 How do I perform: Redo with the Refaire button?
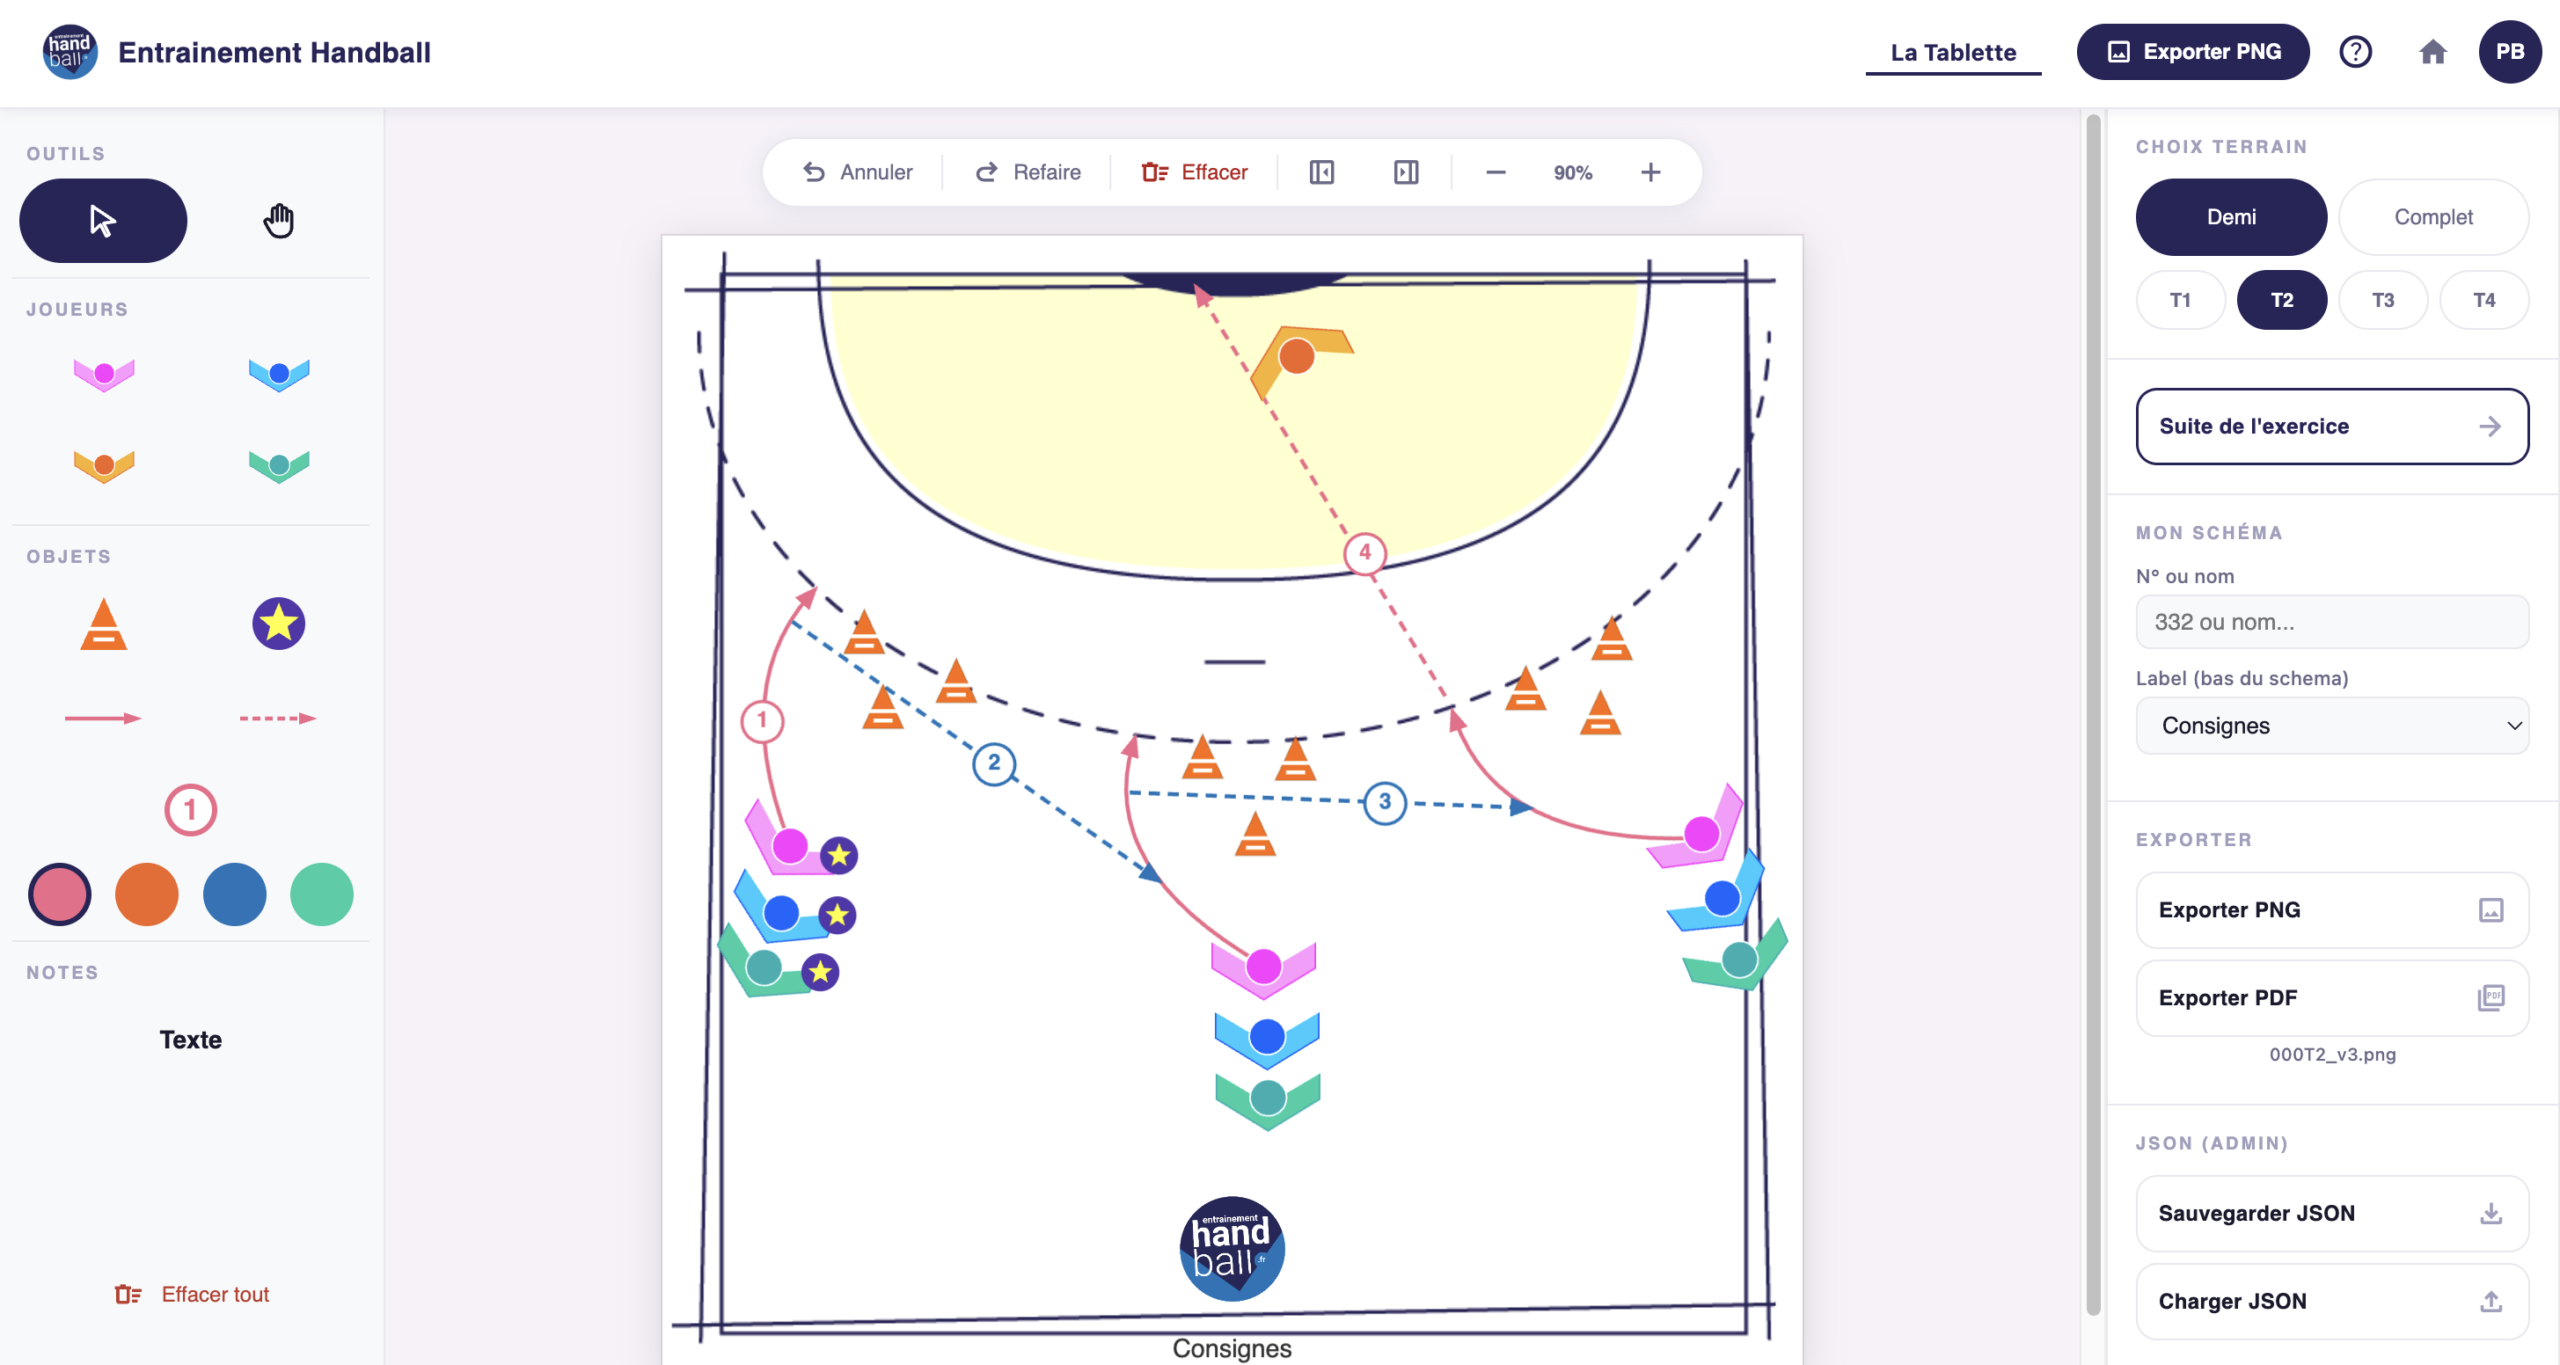coord(1028,172)
